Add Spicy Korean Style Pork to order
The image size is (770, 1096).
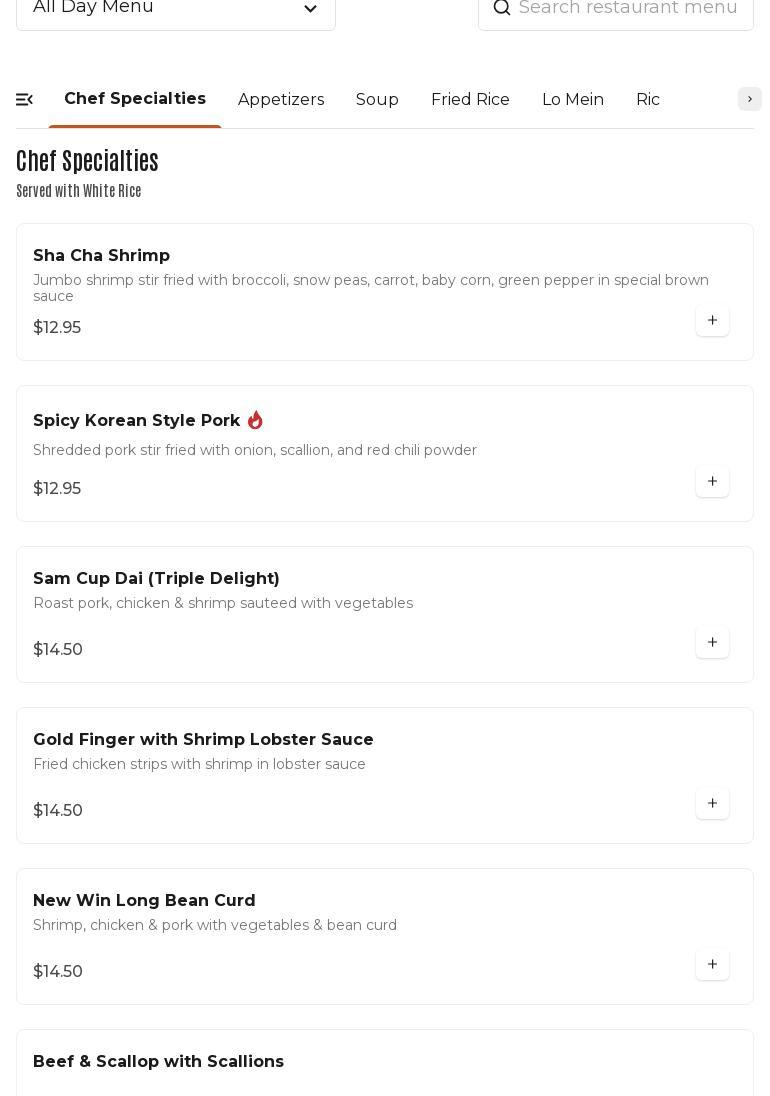(712, 482)
